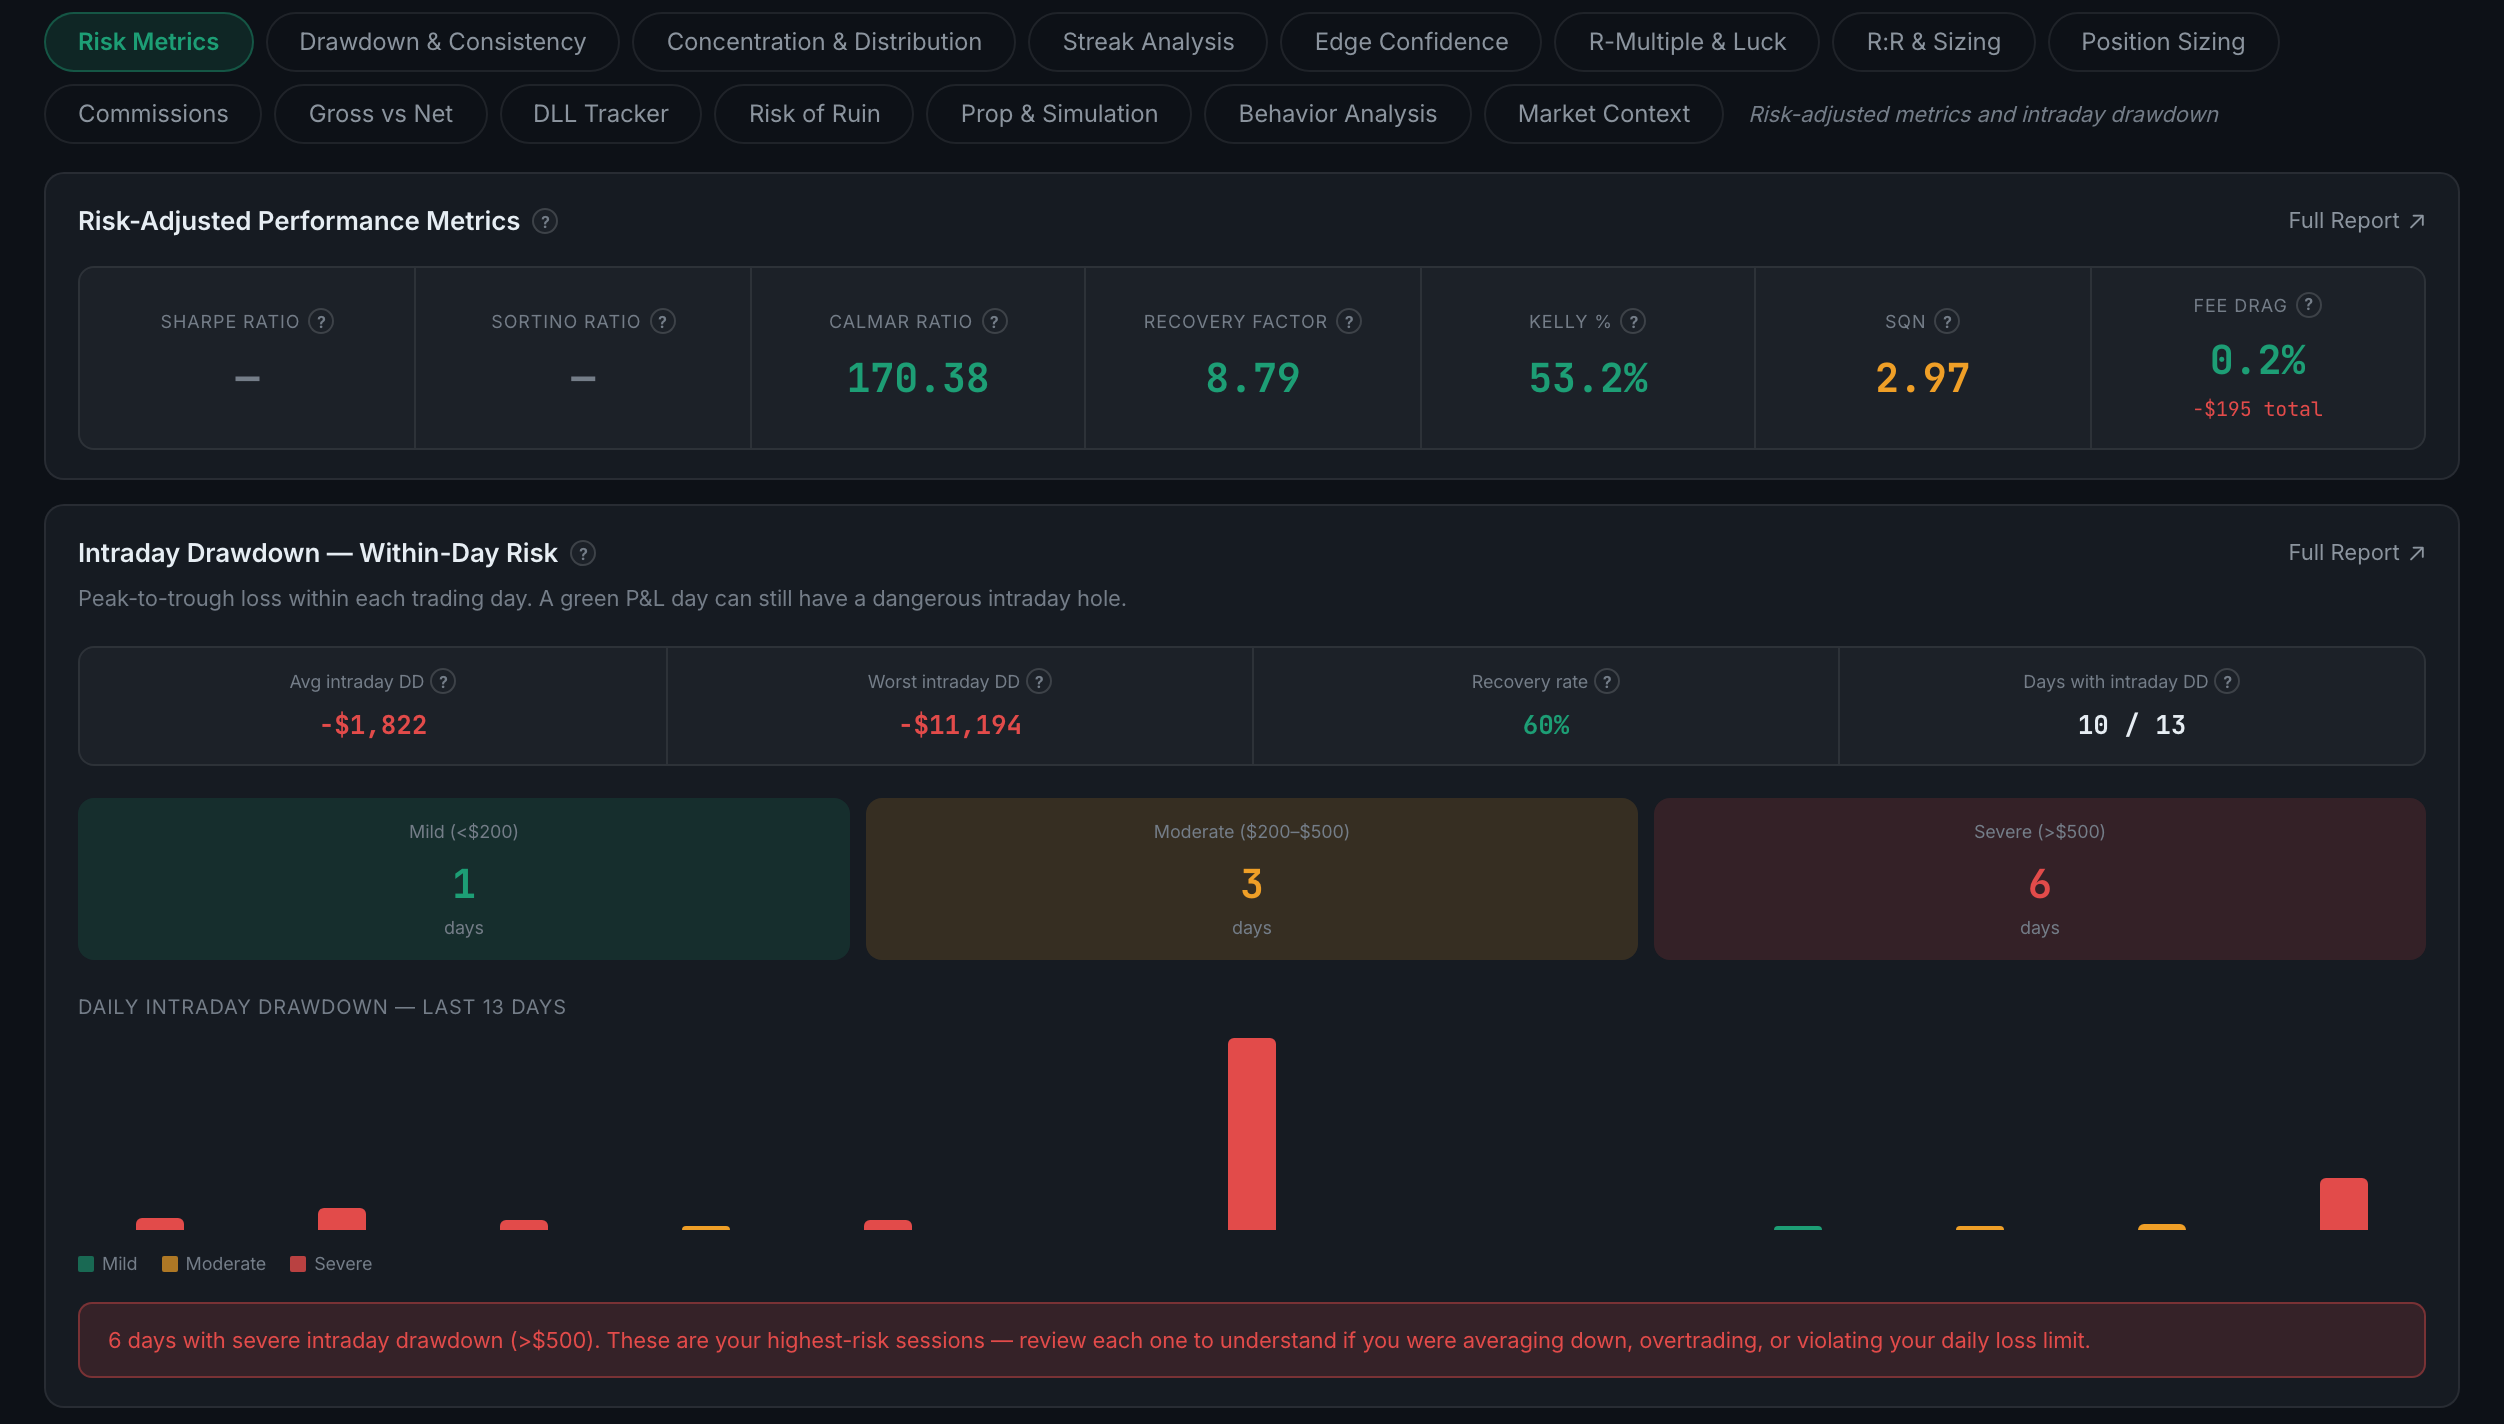Show SQN explanation icon

(1947, 321)
